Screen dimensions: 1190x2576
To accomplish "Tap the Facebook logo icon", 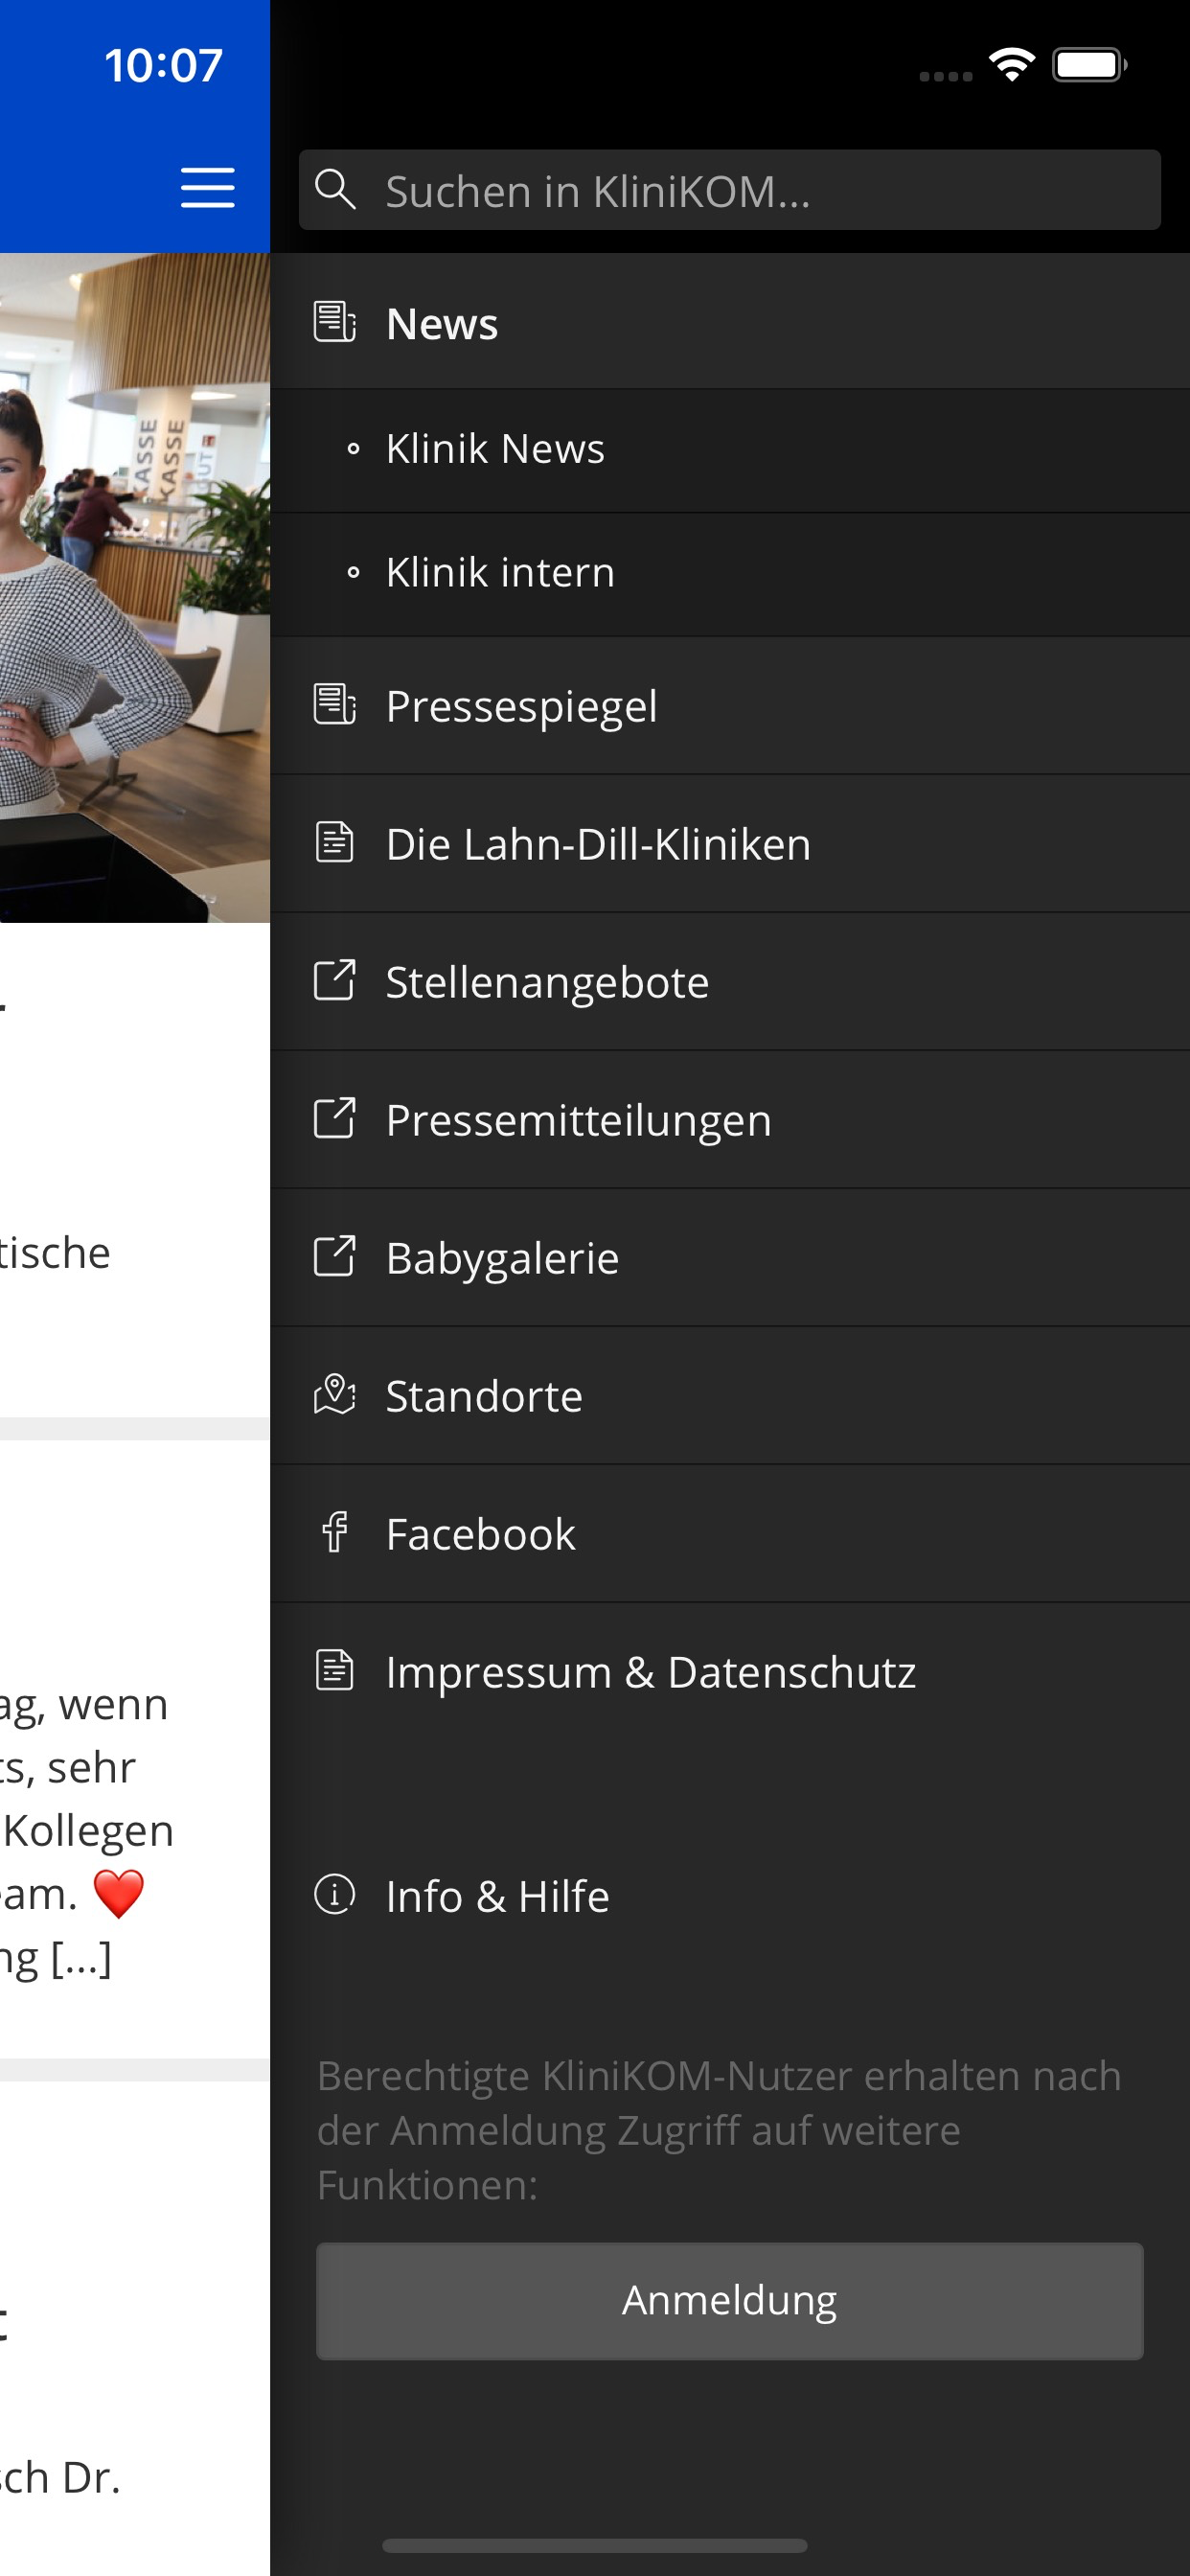I will point(335,1532).
